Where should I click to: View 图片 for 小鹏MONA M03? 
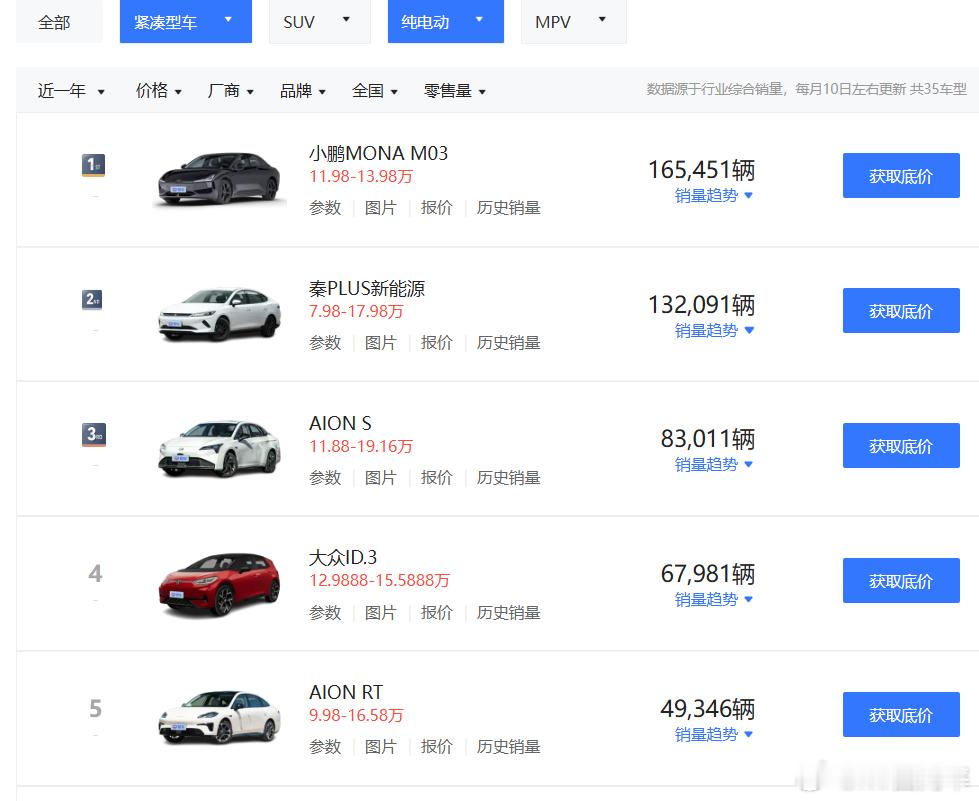[381, 208]
